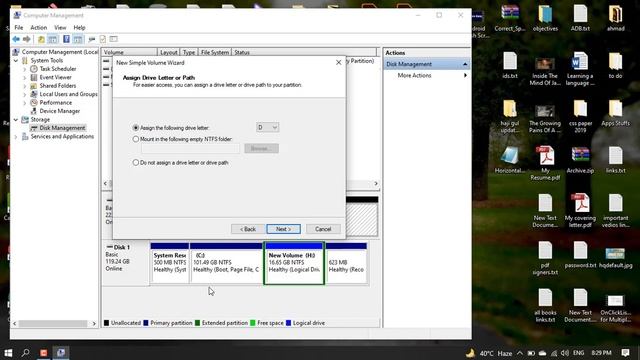Select the Apps Stuffs desktop folder
The image size is (640, 360).
pyautogui.click(x=615, y=113)
